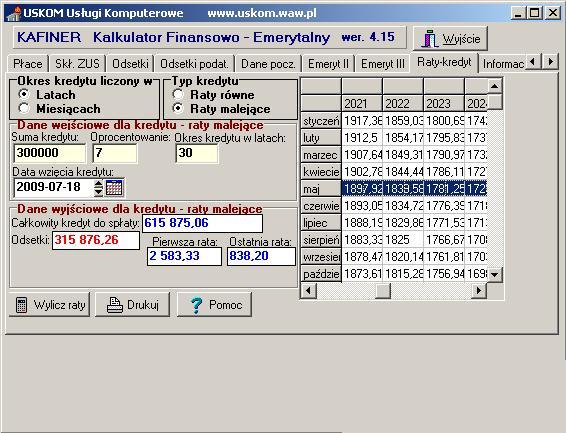Click highlighted cell 1897,92 in maj row
Viewport: 566px width, 433px height.
(x=362, y=189)
